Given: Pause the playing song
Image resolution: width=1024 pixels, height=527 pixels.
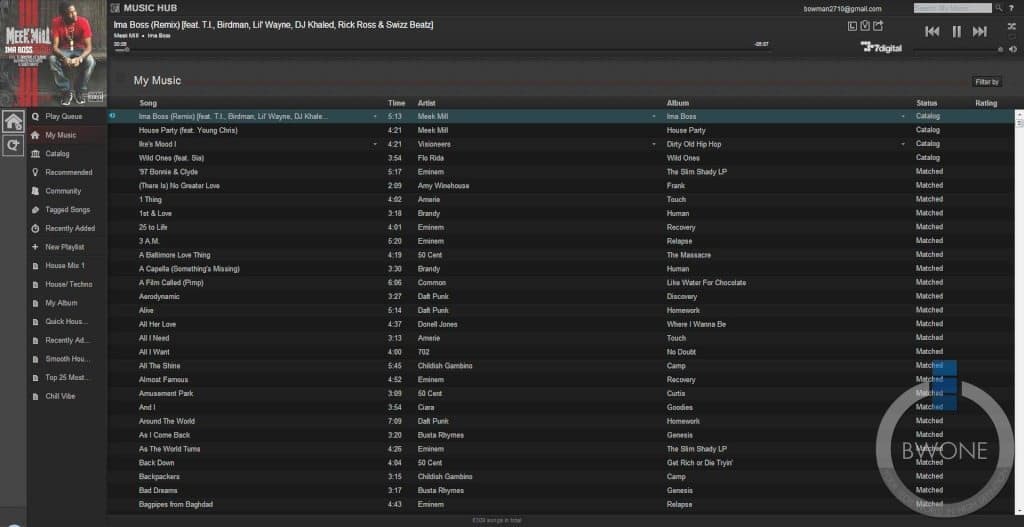Looking at the screenshot, I should click(x=956, y=31).
